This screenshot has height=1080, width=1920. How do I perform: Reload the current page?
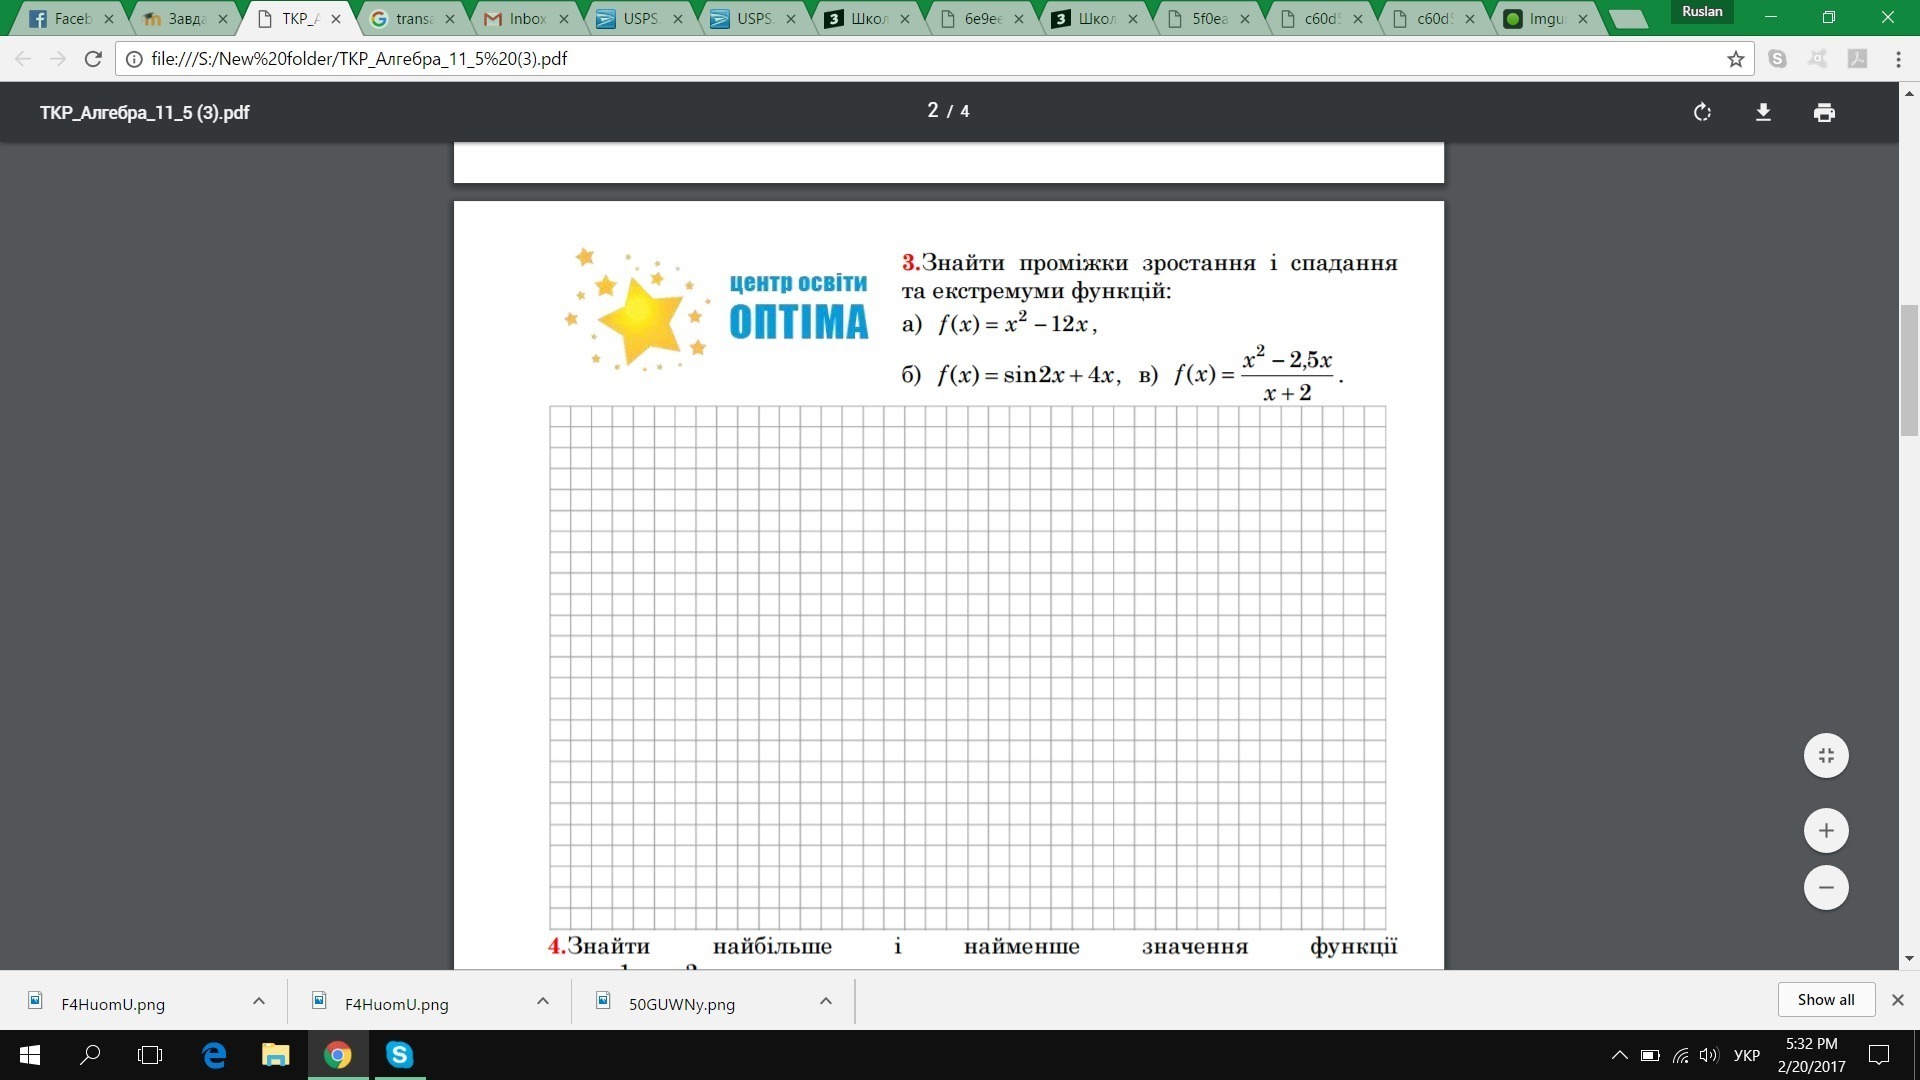pos(93,59)
